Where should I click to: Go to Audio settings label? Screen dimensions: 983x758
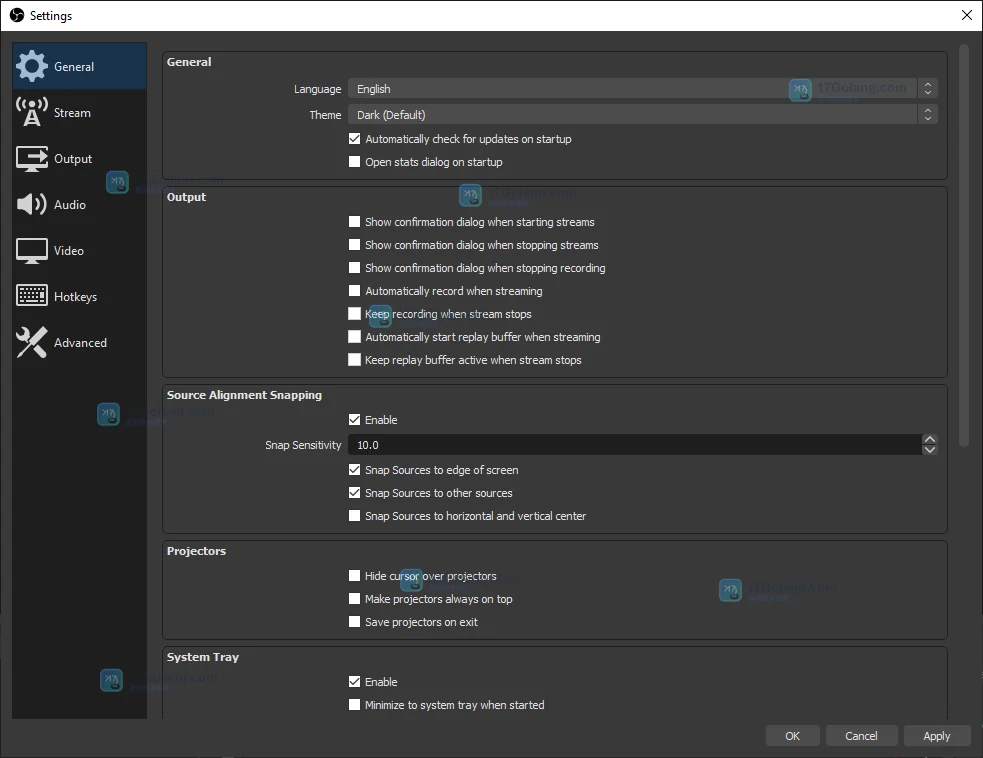coord(70,204)
